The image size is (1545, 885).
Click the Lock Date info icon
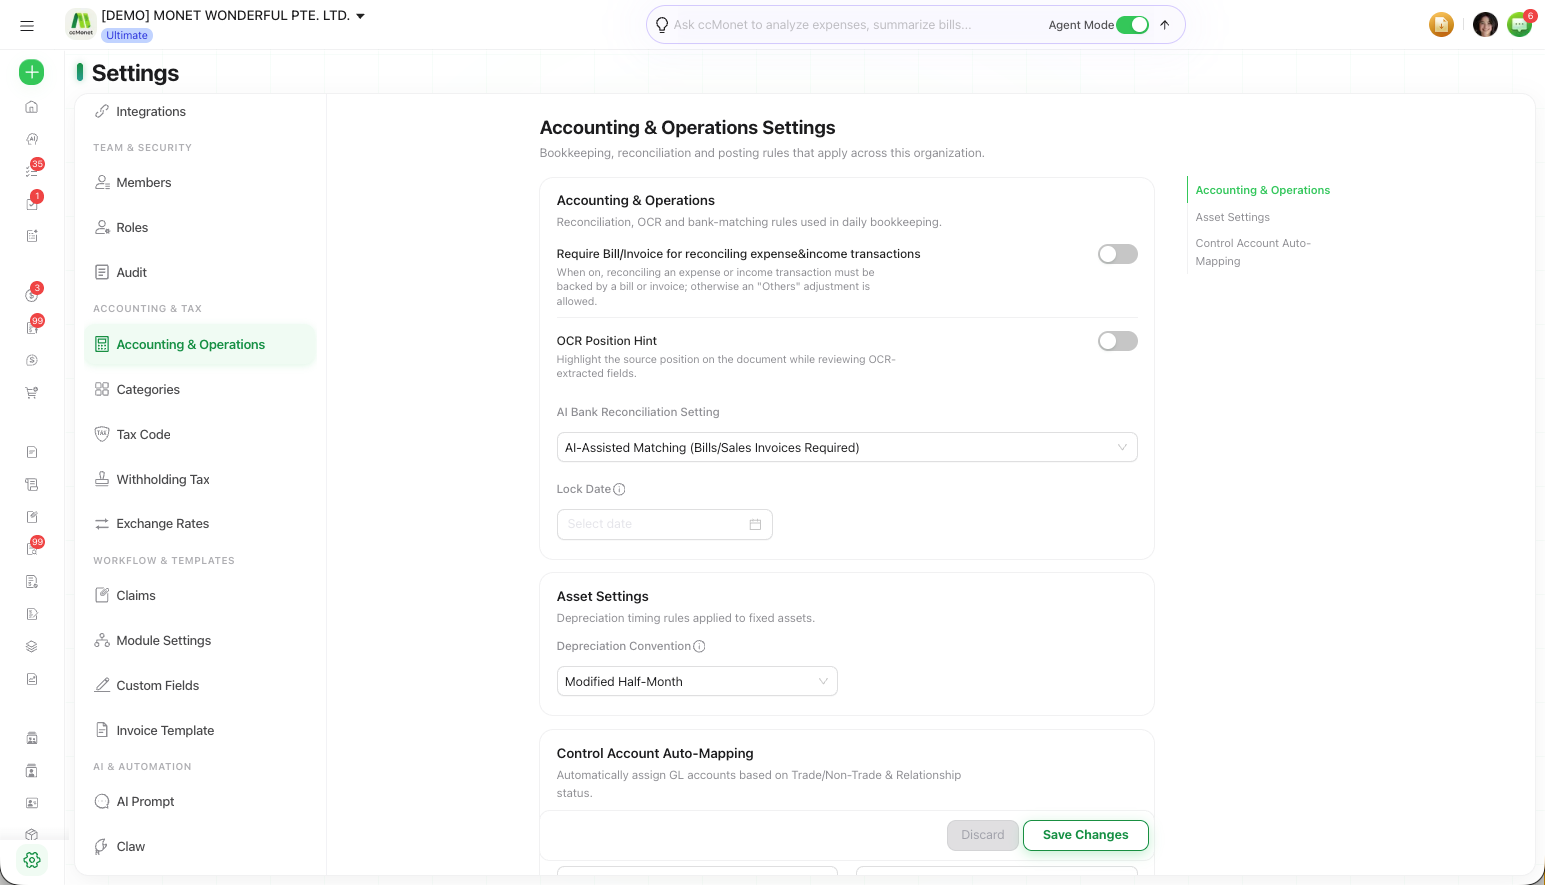[619, 489]
